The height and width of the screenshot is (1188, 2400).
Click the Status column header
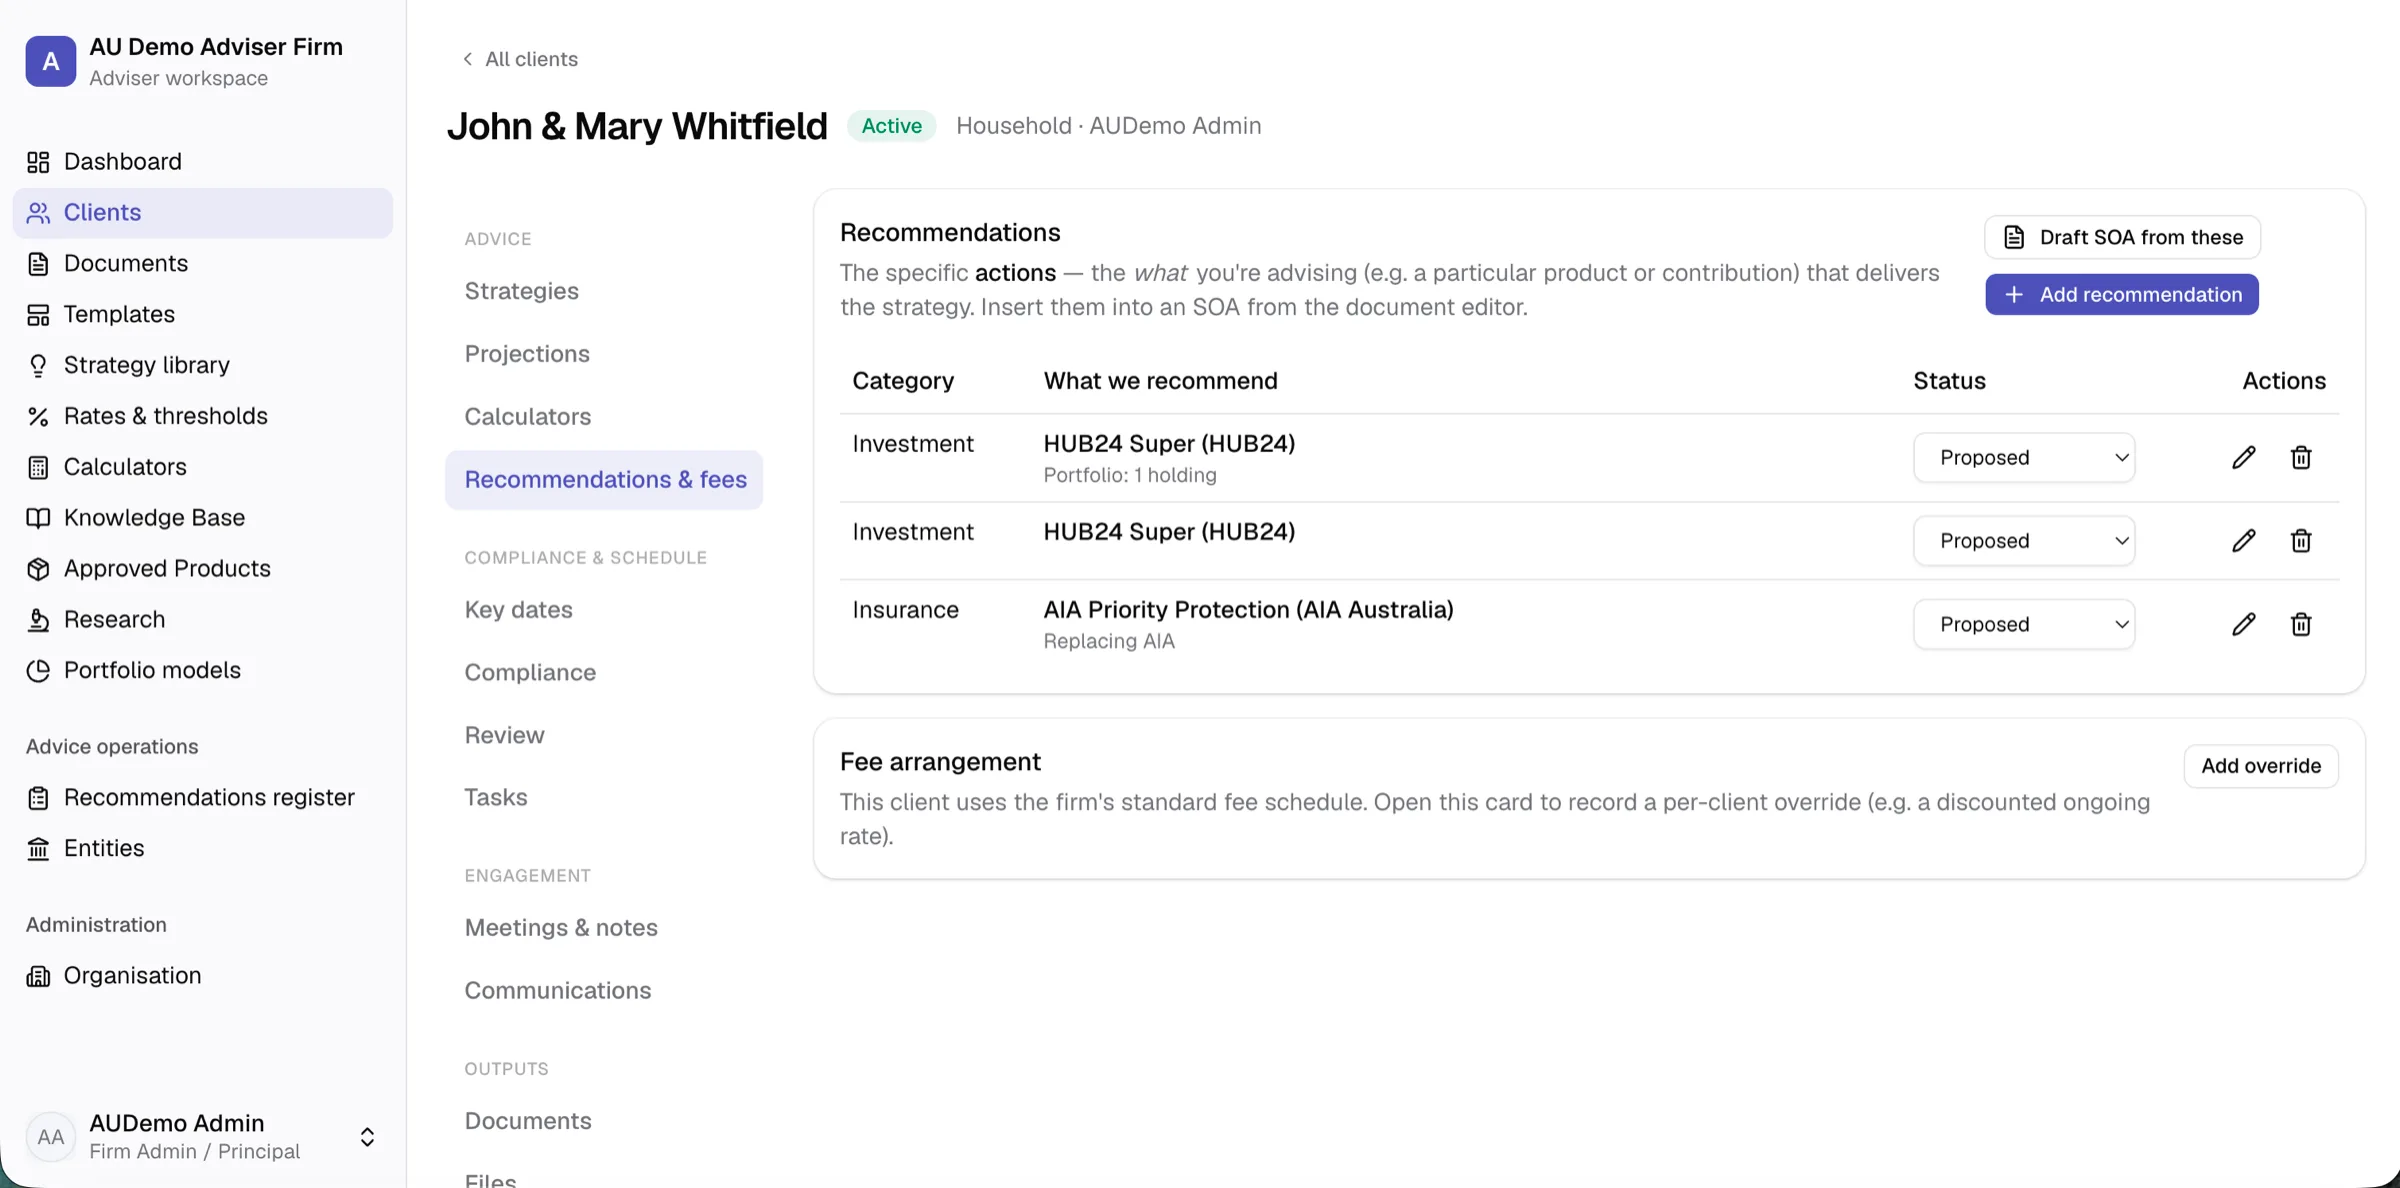1949,381
